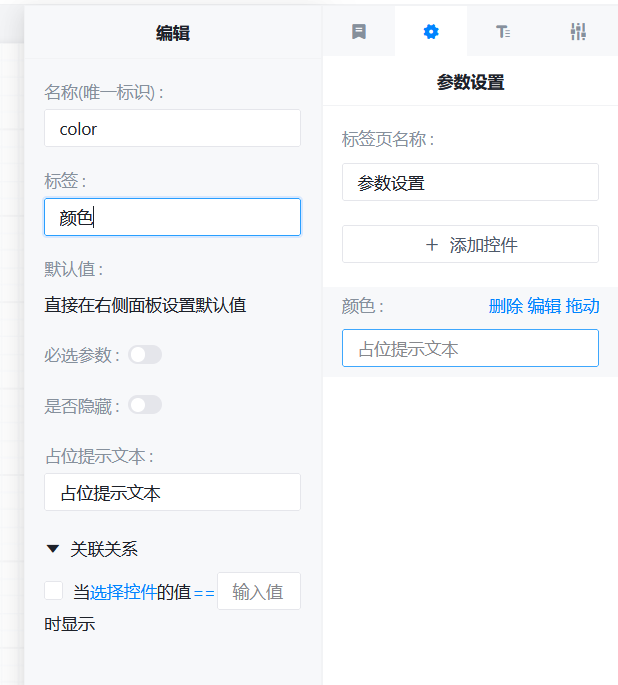Click 编辑 beside the 颜色 control
Viewport: 618px width, 685px height.
tap(544, 306)
